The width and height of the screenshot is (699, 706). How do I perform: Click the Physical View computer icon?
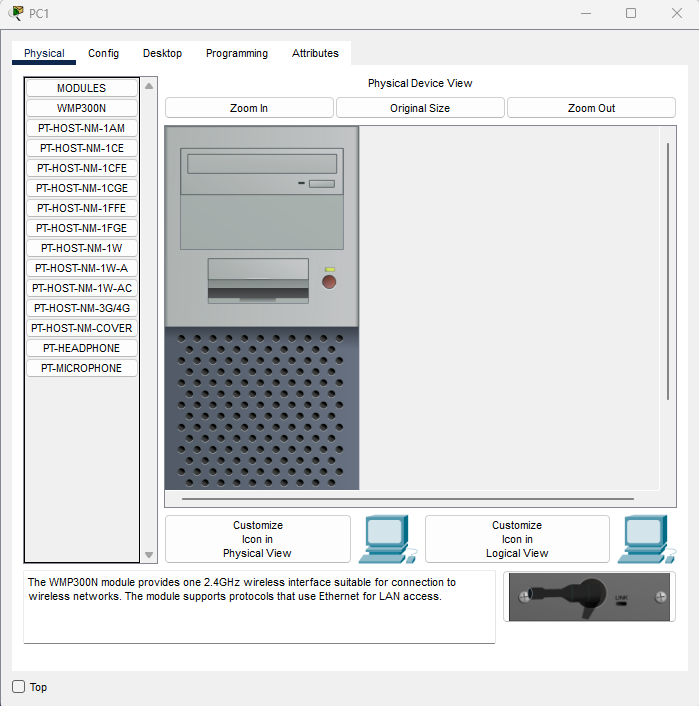click(386, 539)
